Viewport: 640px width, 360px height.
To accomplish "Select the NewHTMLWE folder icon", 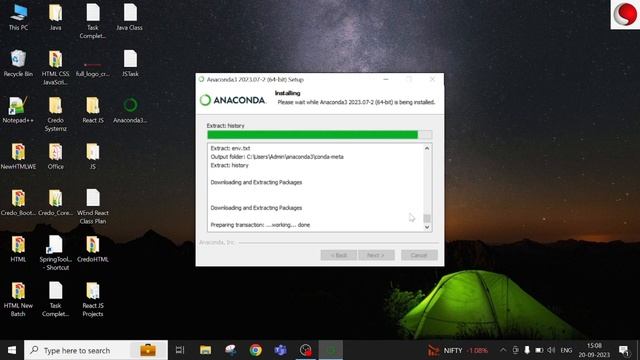I will pos(18,156).
